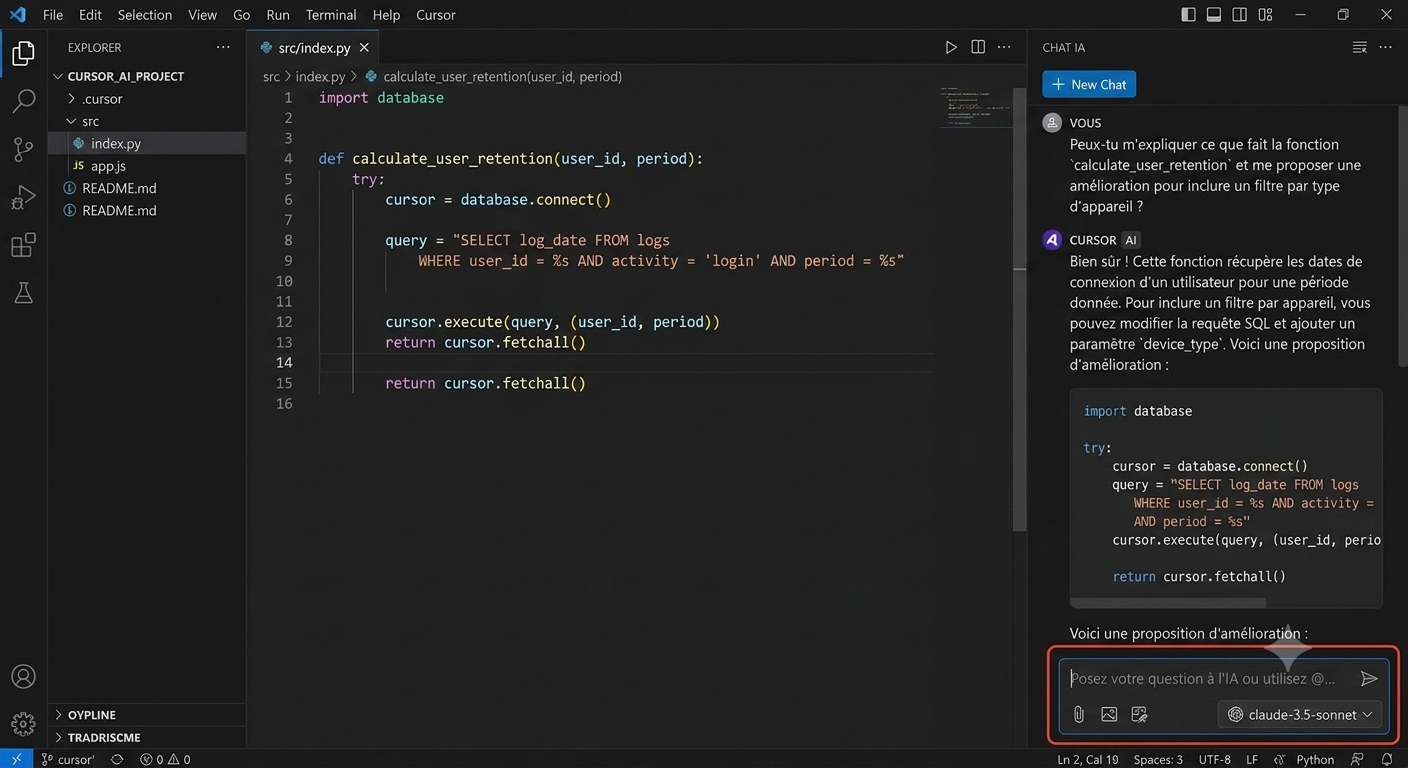Open the Selection menu
This screenshot has width=1408, height=768.
point(145,15)
